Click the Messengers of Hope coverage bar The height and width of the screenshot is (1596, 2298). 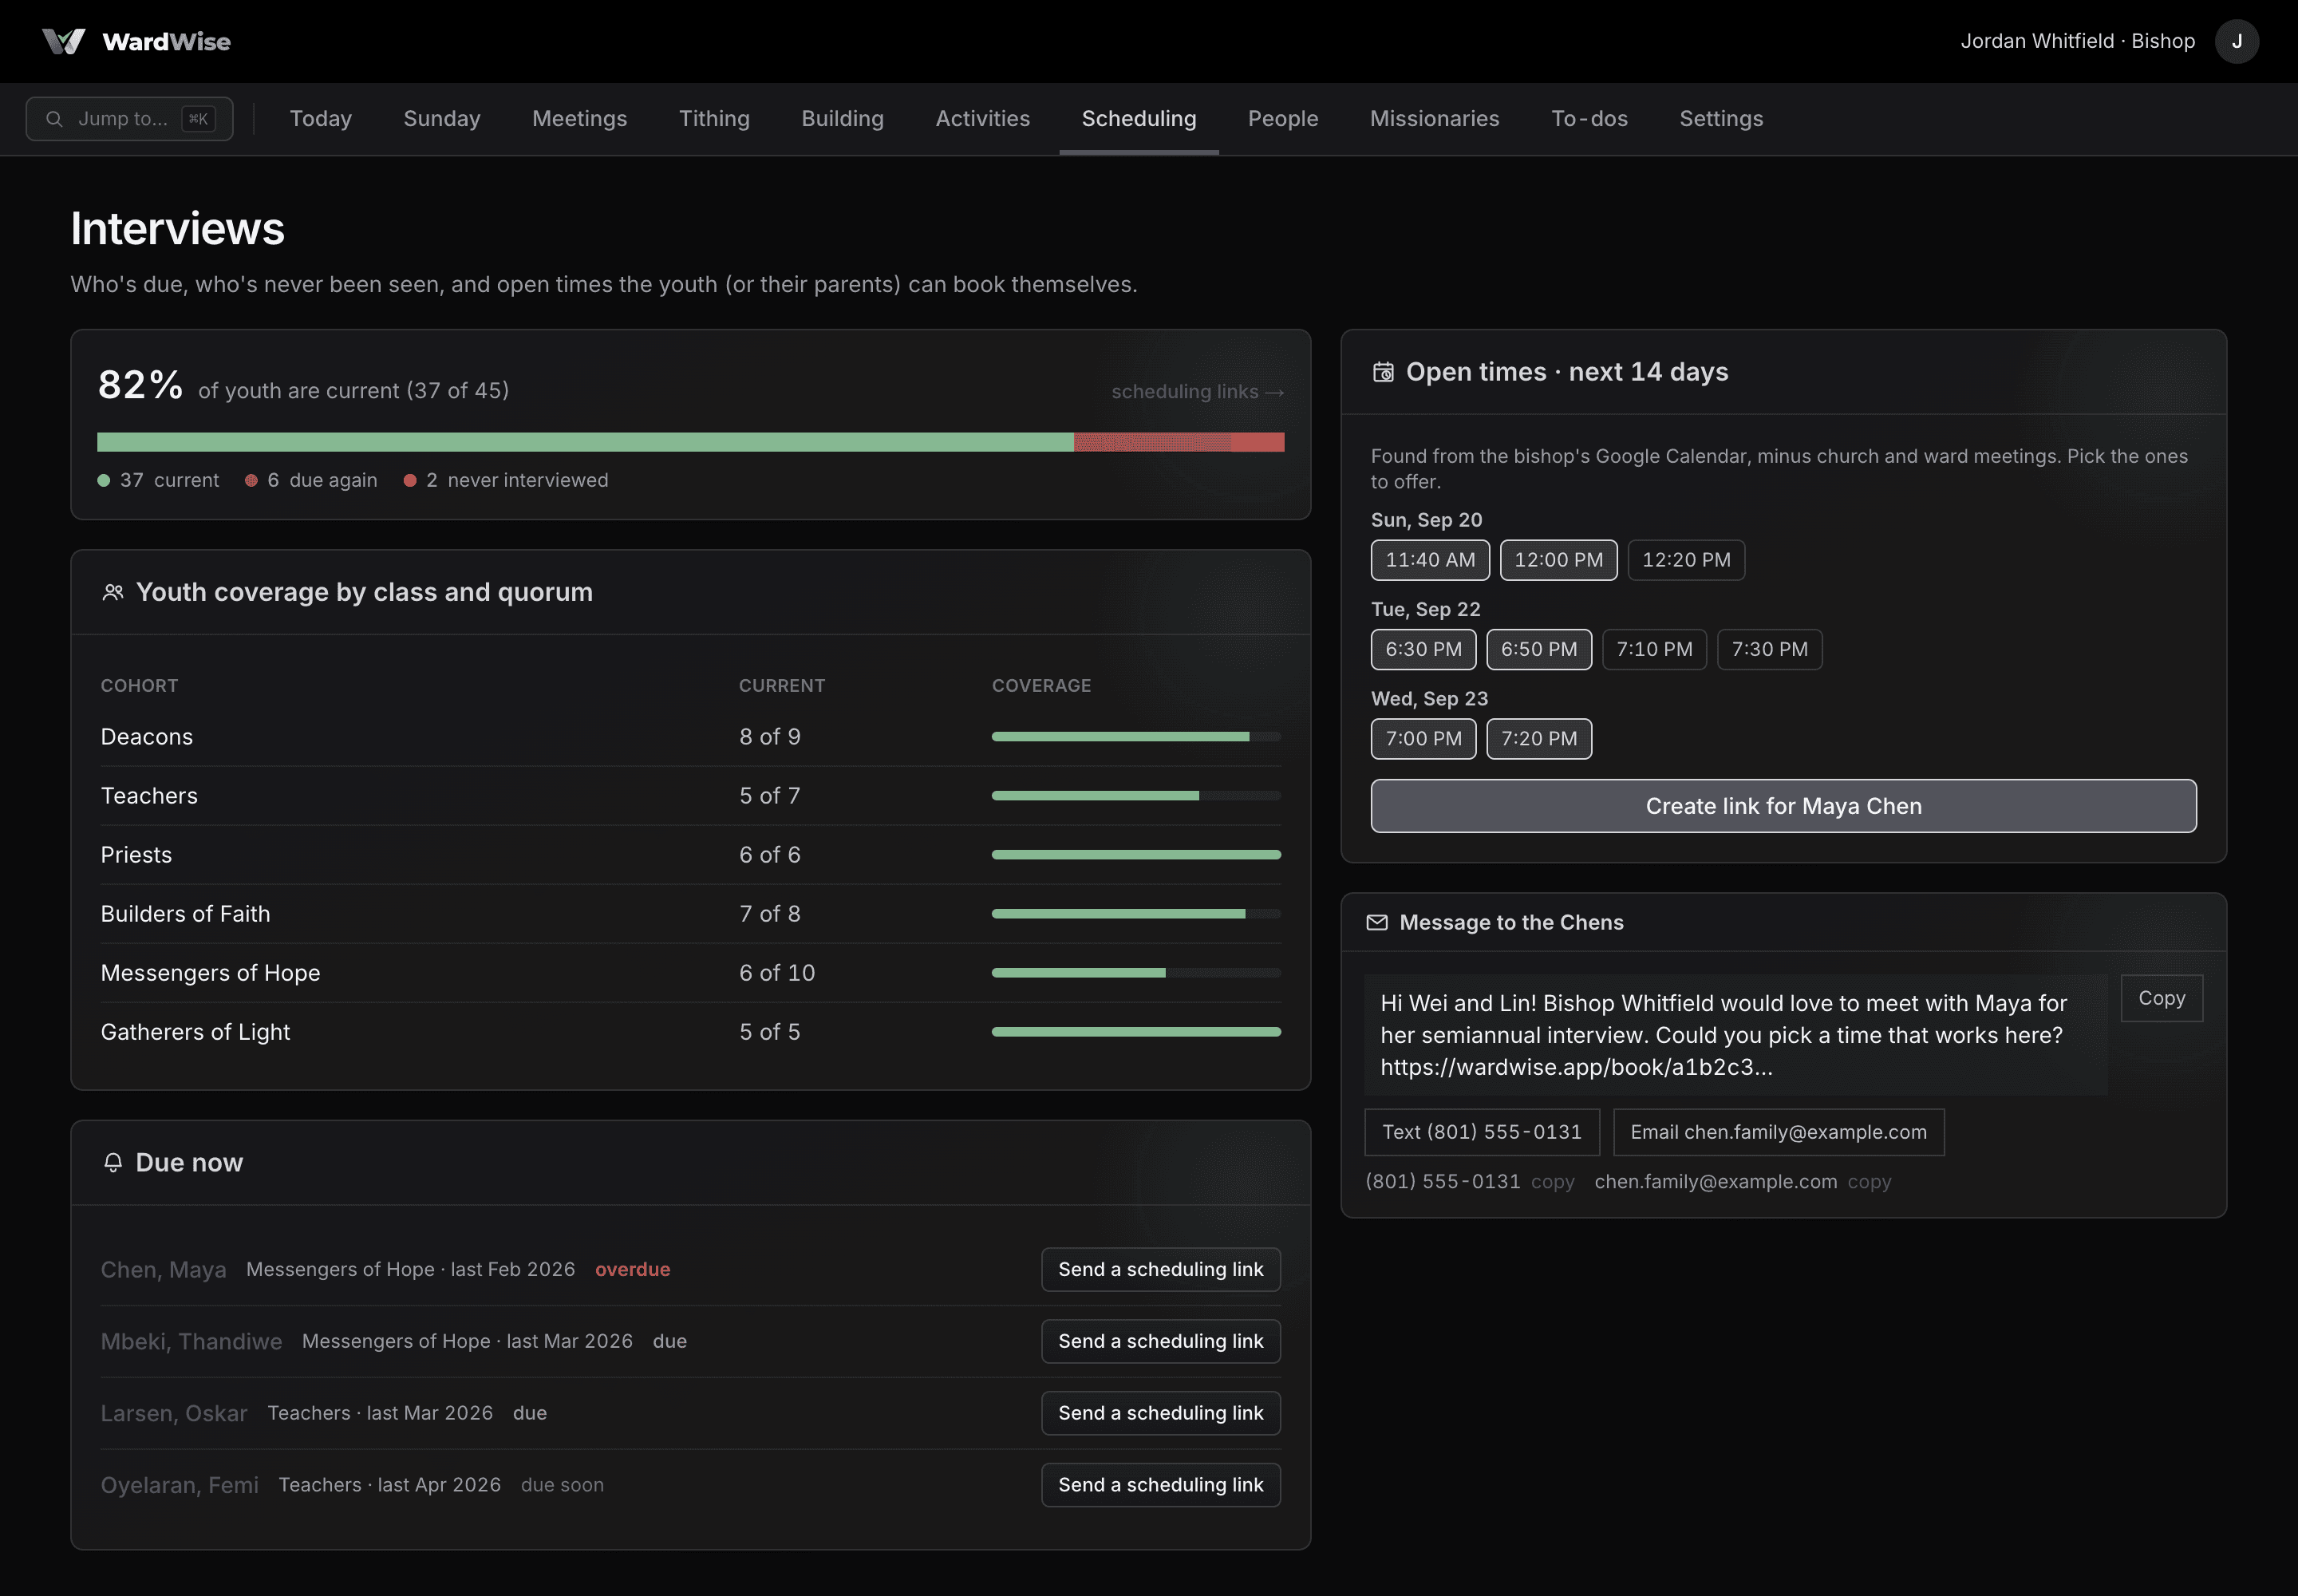point(1136,973)
